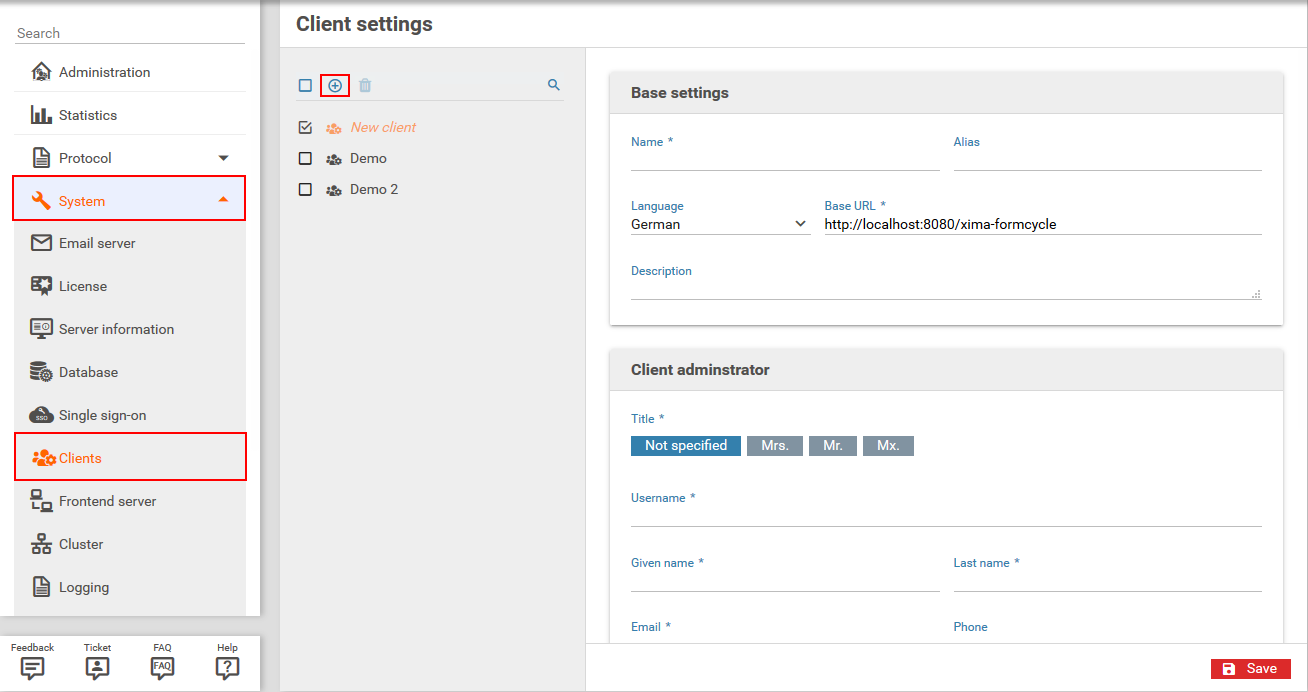The height and width of the screenshot is (692, 1308).
Task: Open the client list search magnifier
Action: click(x=554, y=86)
